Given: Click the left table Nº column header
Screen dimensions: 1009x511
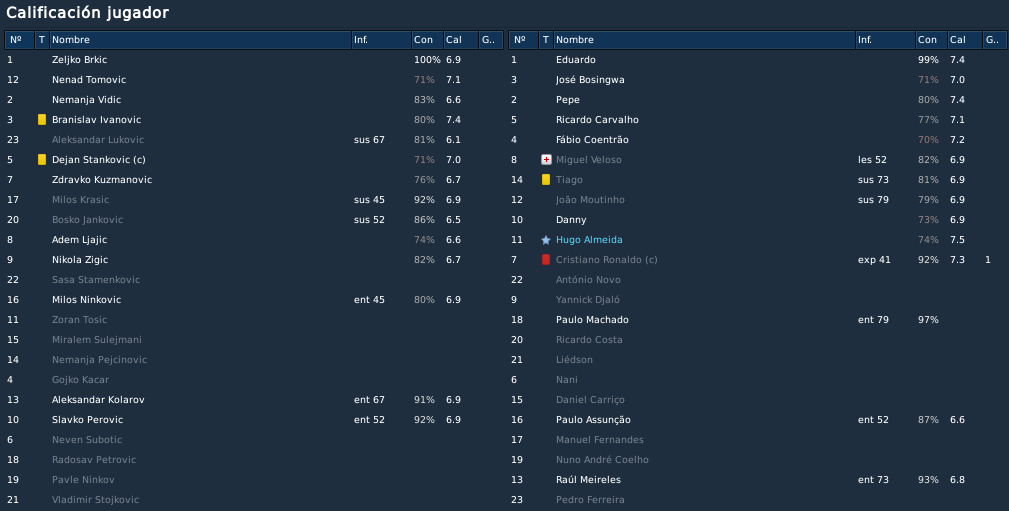Looking at the screenshot, I should click(19, 40).
